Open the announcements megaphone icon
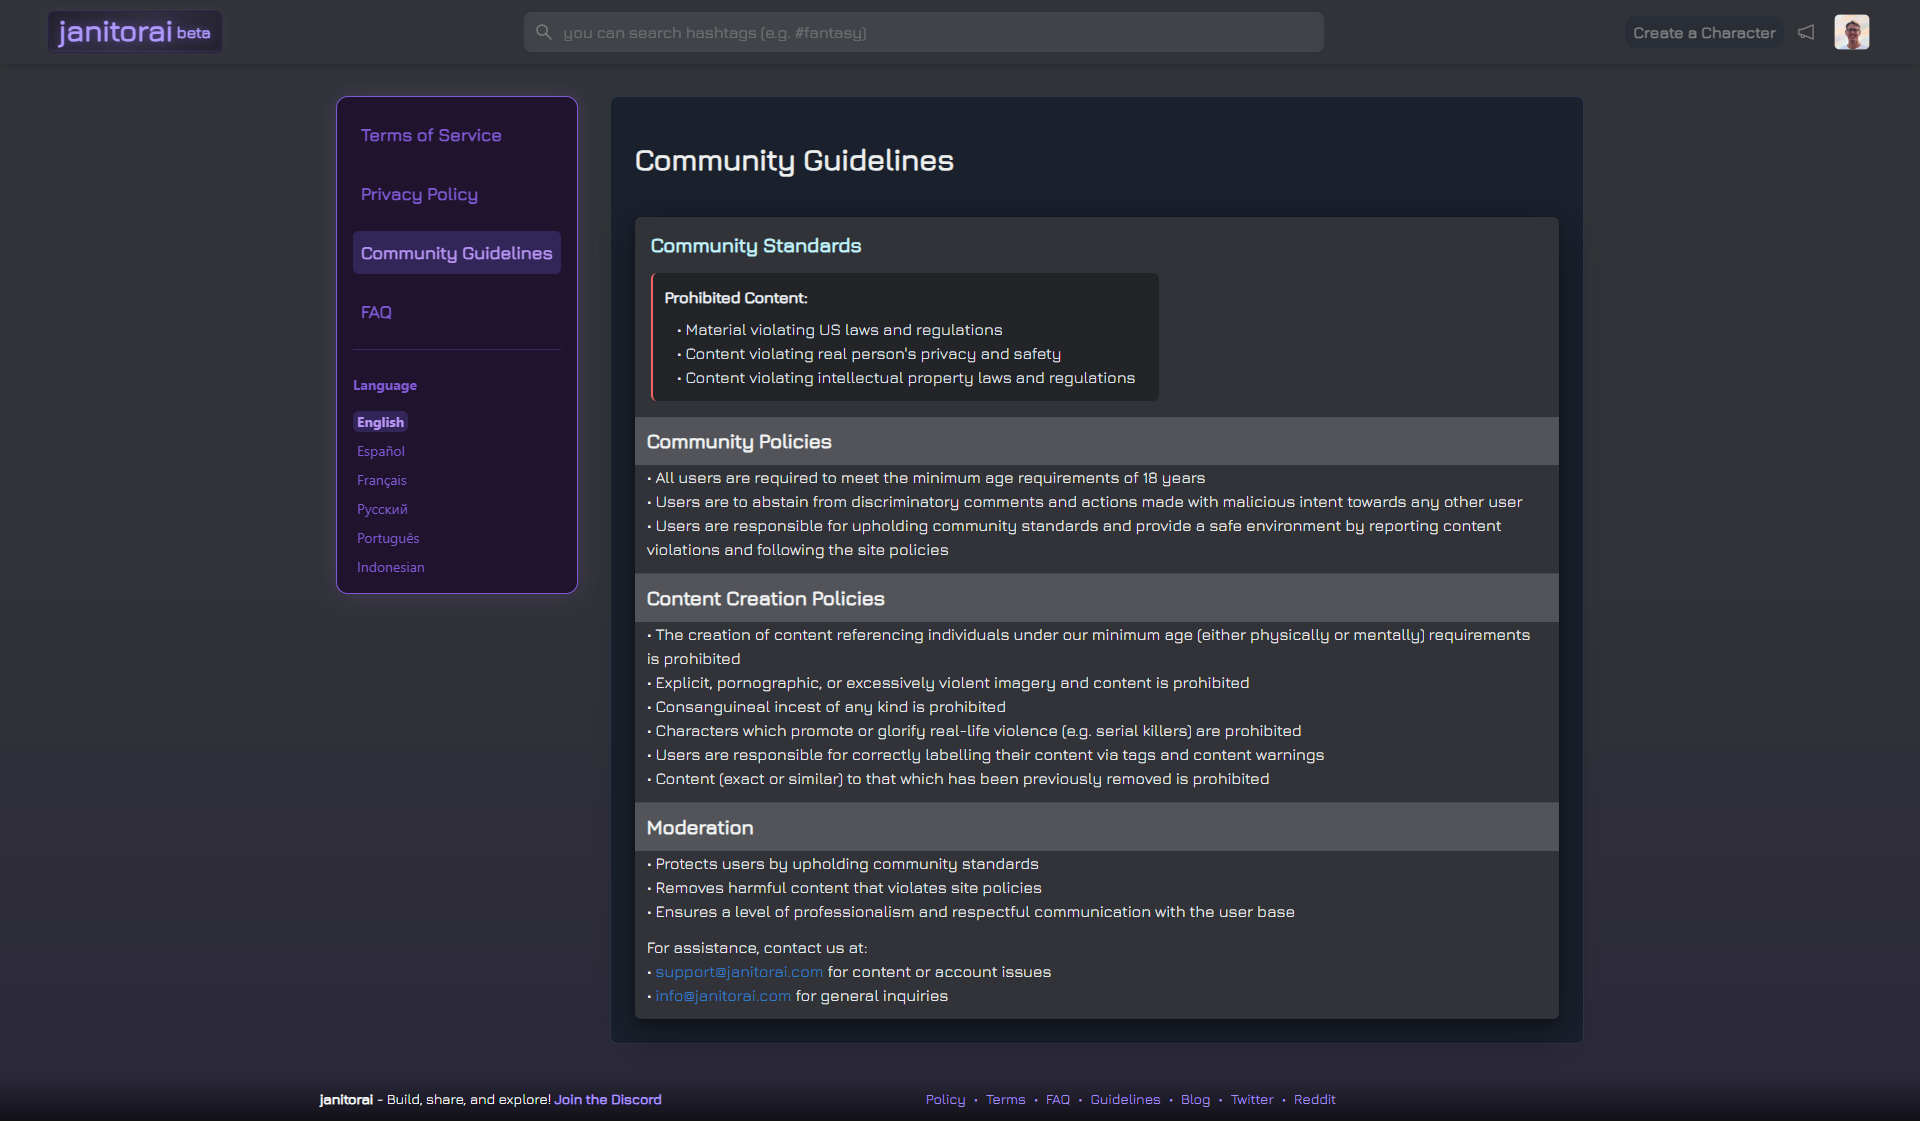The height and width of the screenshot is (1121, 1920). coord(1806,32)
